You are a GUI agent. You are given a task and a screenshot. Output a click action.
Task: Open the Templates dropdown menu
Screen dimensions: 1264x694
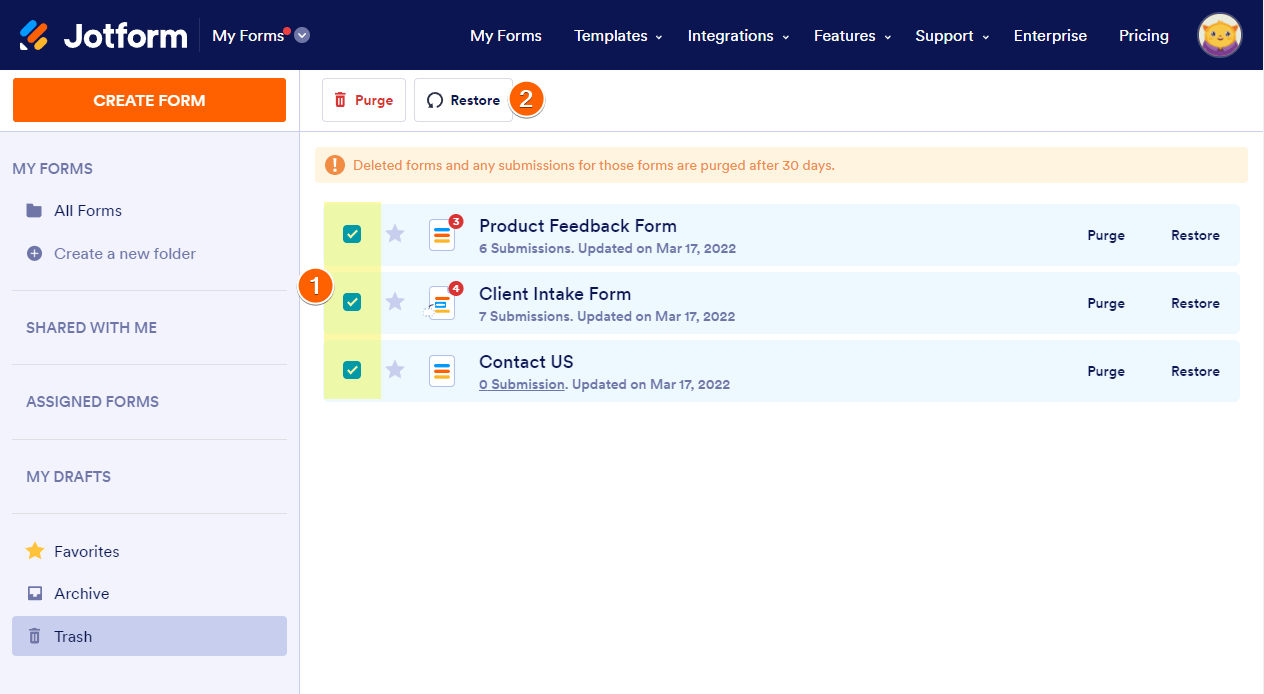point(617,36)
